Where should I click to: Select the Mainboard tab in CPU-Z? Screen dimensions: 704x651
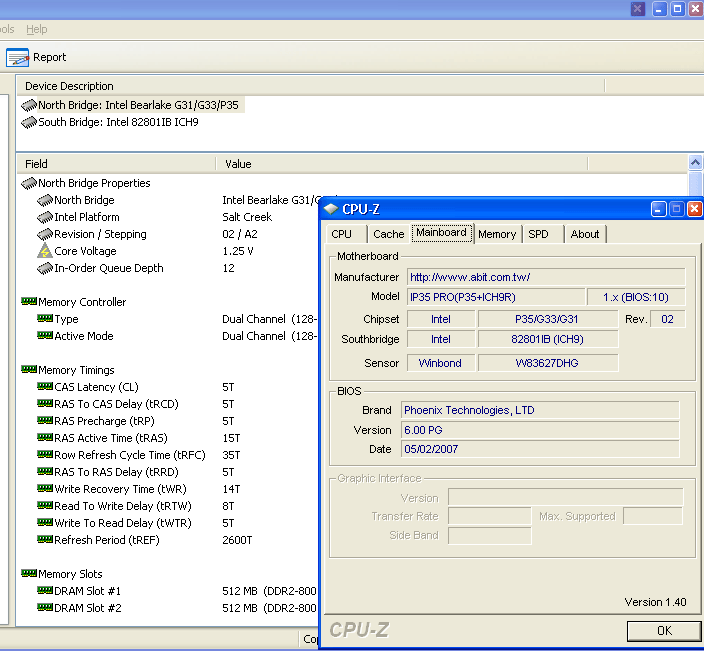coord(442,233)
